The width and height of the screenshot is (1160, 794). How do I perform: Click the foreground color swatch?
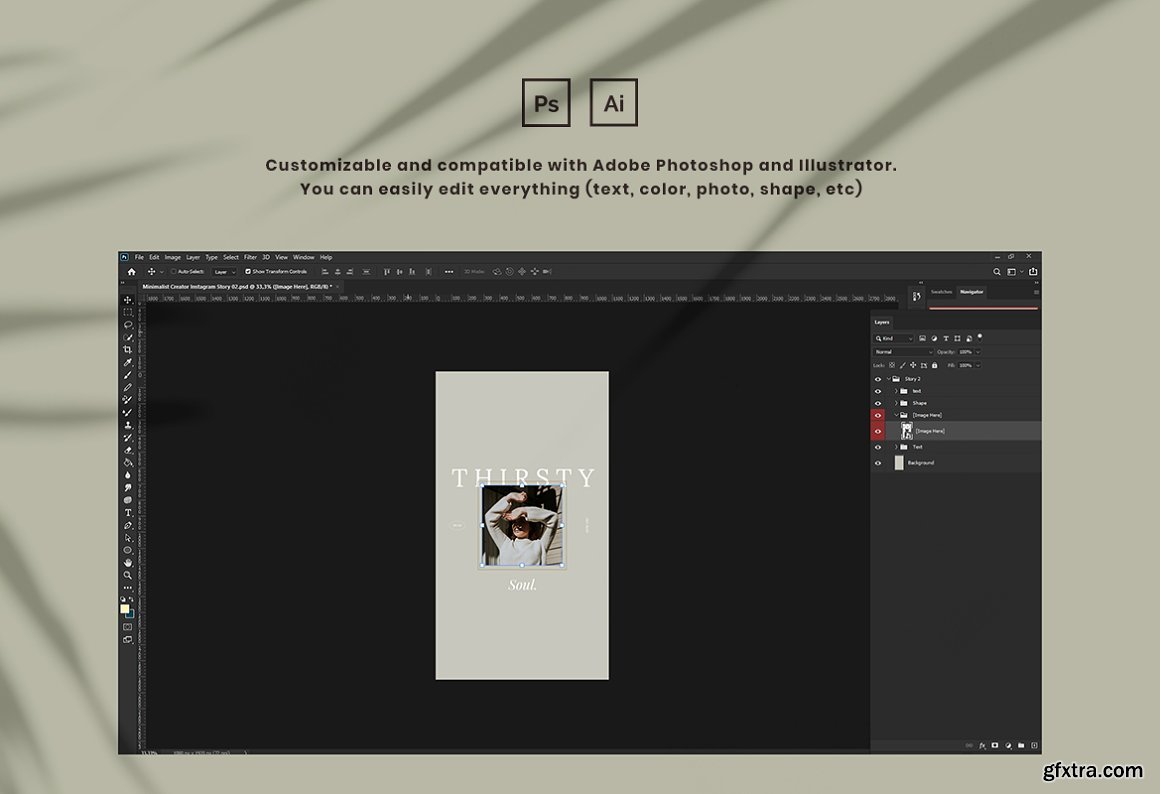pyautogui.click(x=125, y=608)
